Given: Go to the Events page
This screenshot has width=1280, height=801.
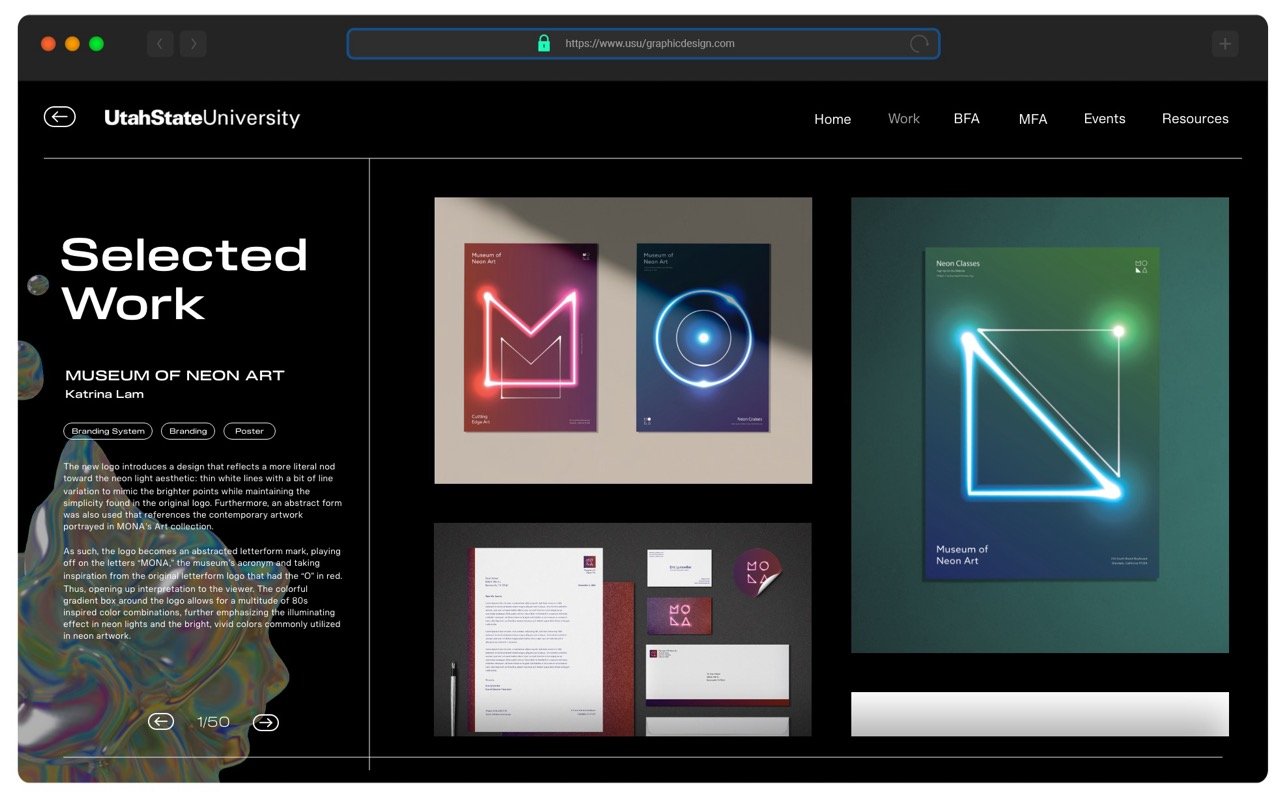Looking at the screenshot, I should (1104, 118).
